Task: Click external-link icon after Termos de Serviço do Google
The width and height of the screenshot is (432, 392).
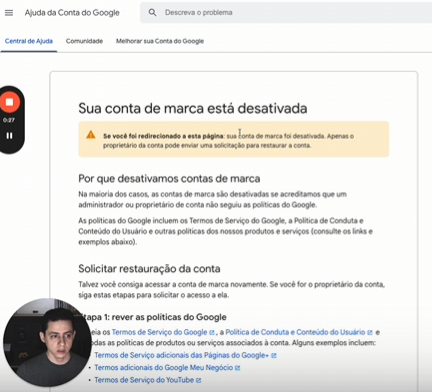Action: click(x=212, y=333)
